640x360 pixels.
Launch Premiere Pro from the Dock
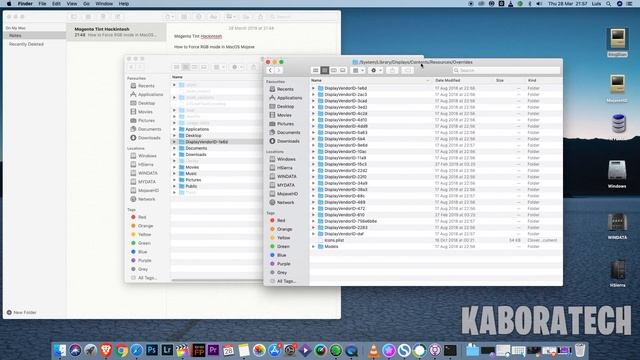point(213,350)
